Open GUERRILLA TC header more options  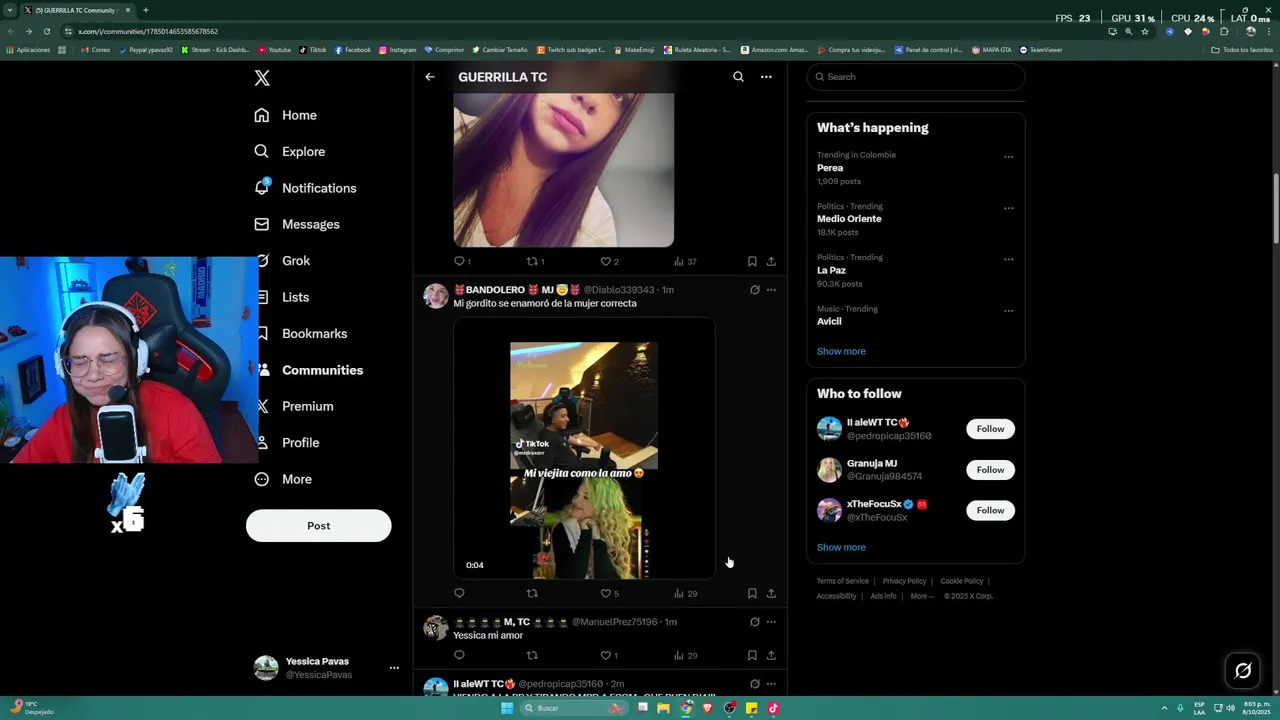coord(766,77)
